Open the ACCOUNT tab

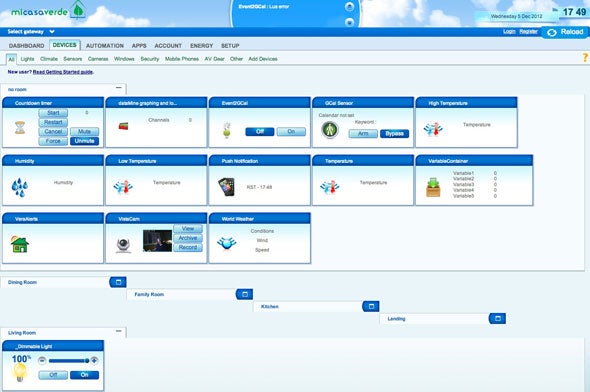[x=168, y=46]
